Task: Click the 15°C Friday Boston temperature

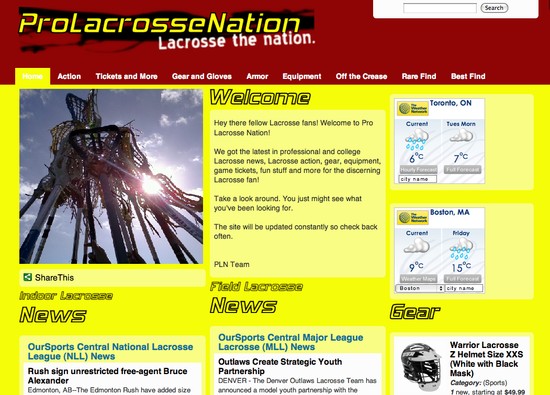Action: [461, 267]
